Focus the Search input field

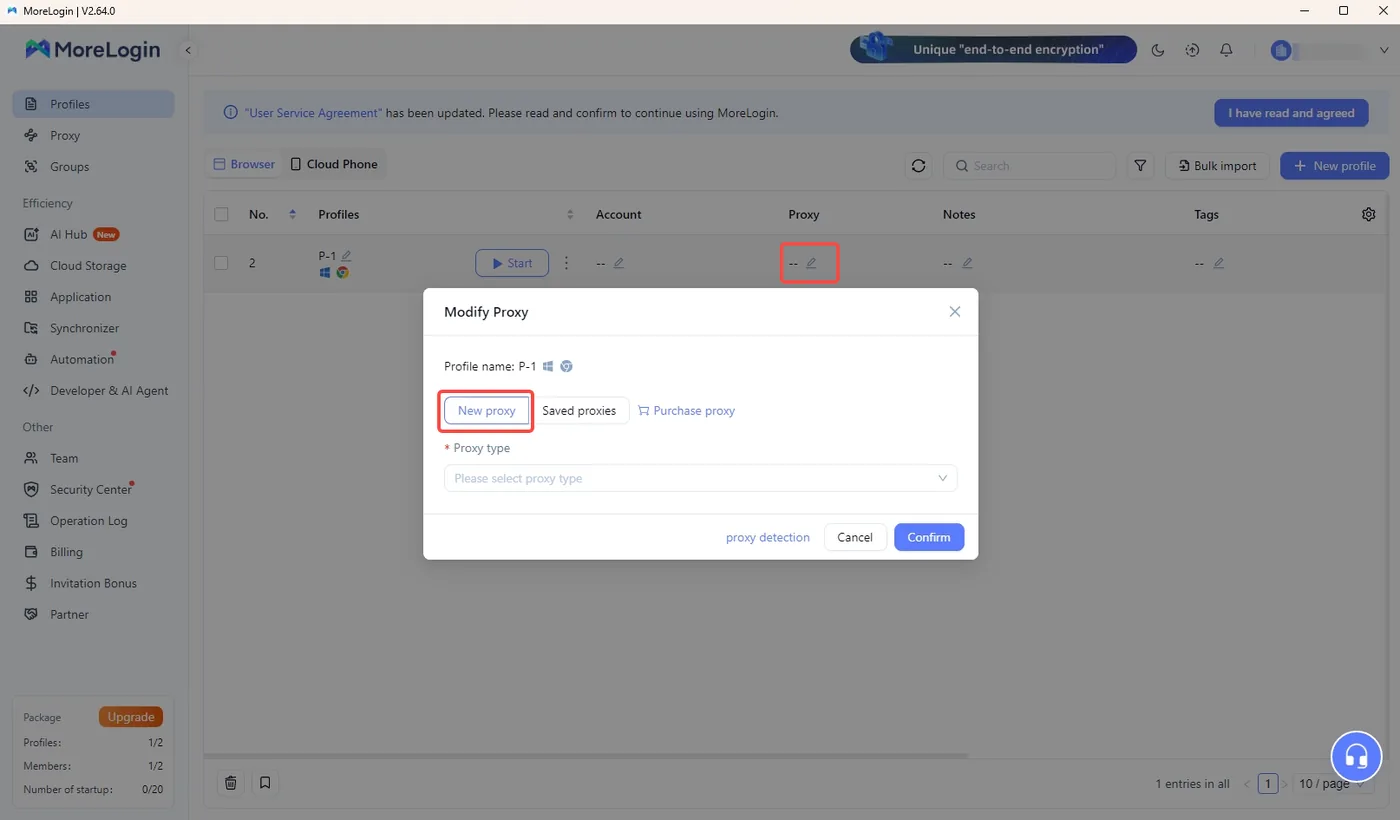(1029, 166)
